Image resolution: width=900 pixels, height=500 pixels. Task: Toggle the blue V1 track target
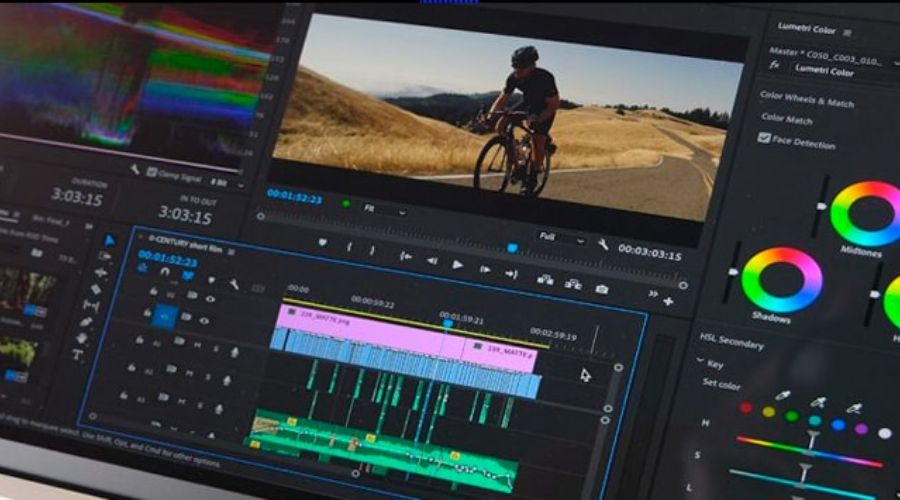coord(165,316)
